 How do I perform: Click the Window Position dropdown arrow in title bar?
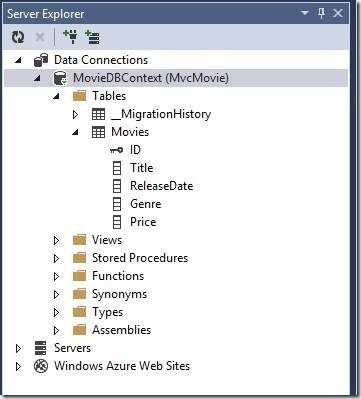304,13
